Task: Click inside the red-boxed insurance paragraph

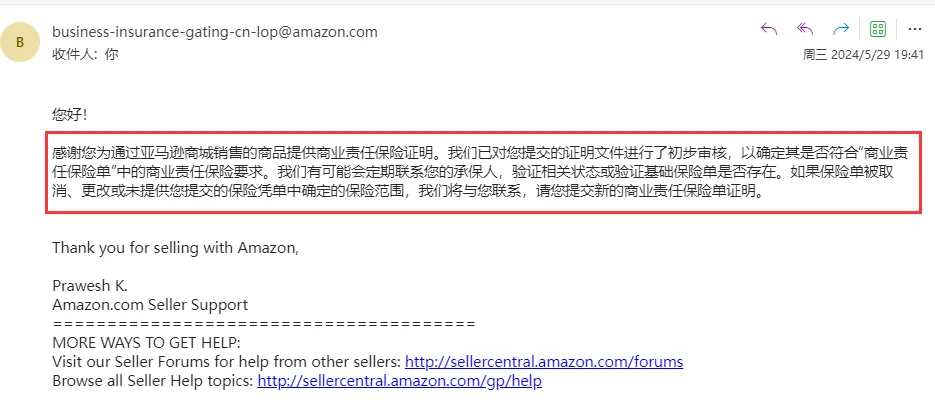Action: click(484, 173)
